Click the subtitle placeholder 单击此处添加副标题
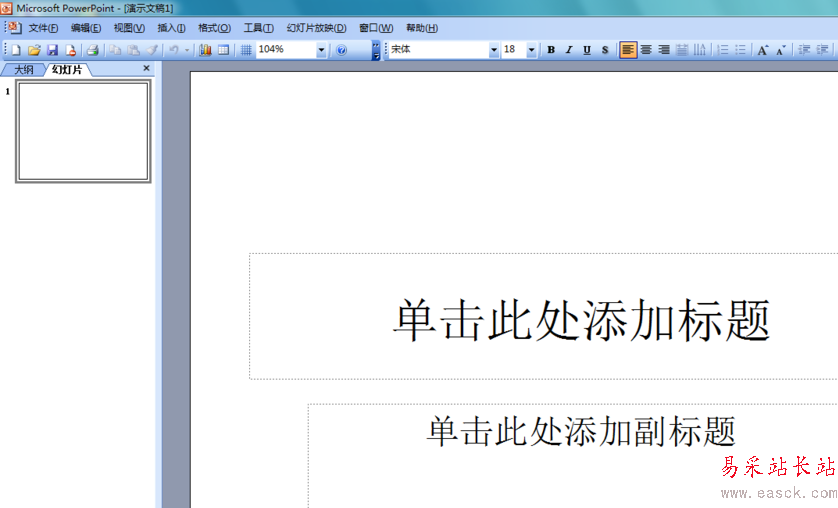 point(581,432)
